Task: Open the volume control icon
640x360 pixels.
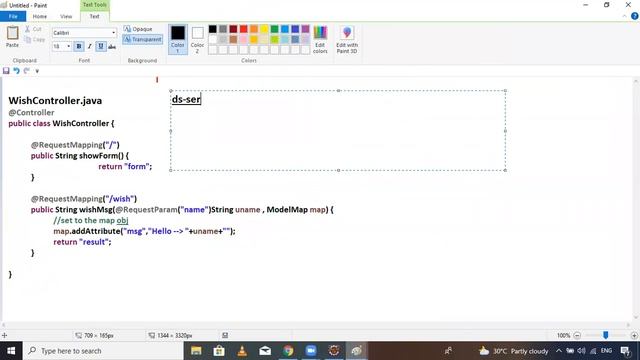Action: [582, 351]
